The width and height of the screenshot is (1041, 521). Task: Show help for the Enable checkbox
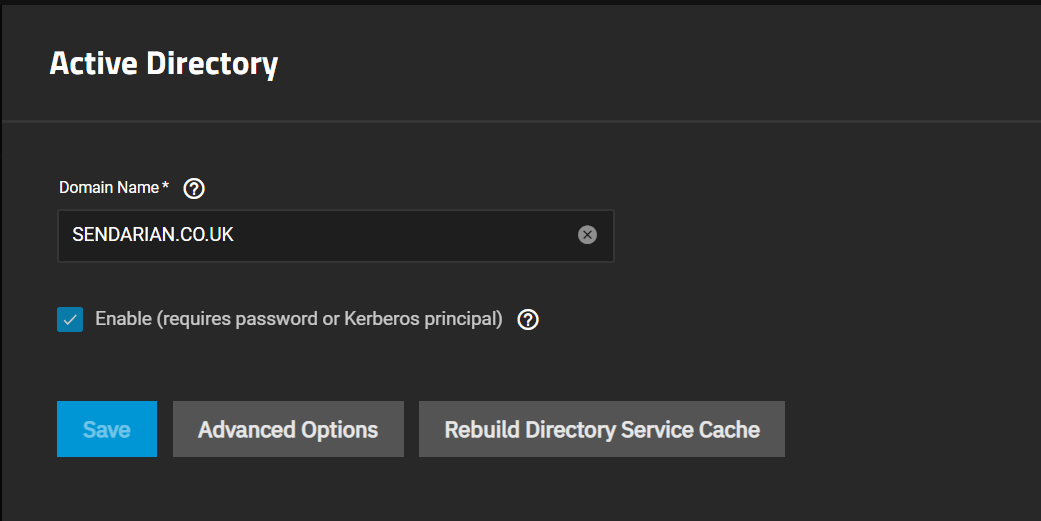528,320
